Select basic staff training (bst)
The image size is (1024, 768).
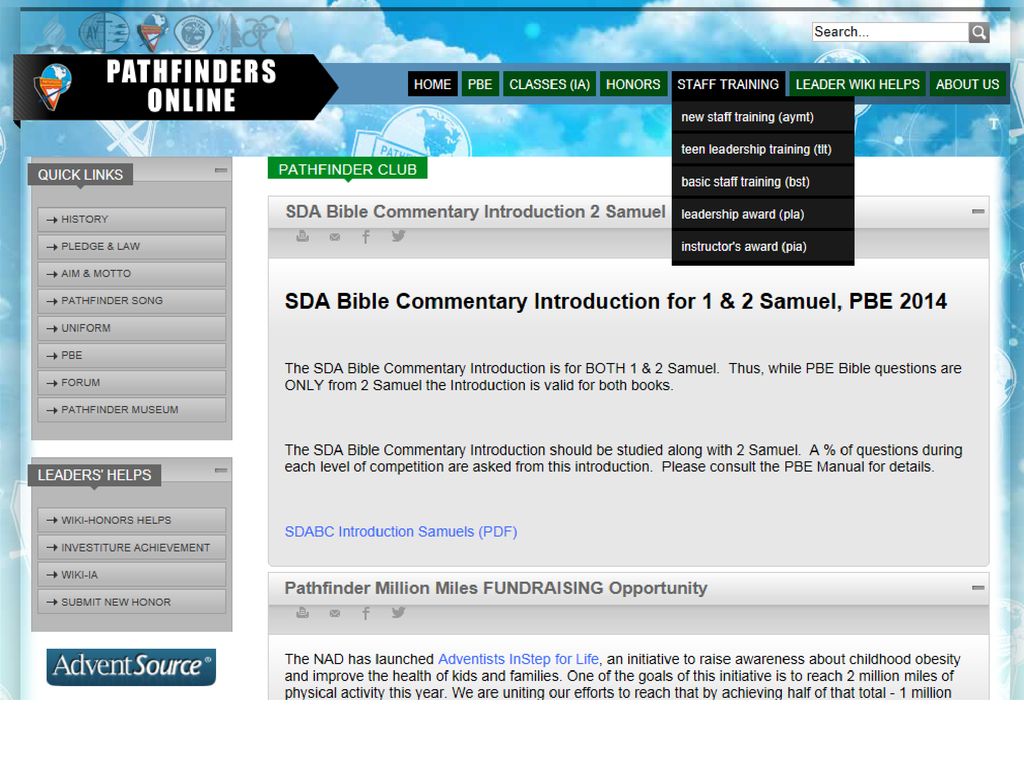tap(763, 182)
